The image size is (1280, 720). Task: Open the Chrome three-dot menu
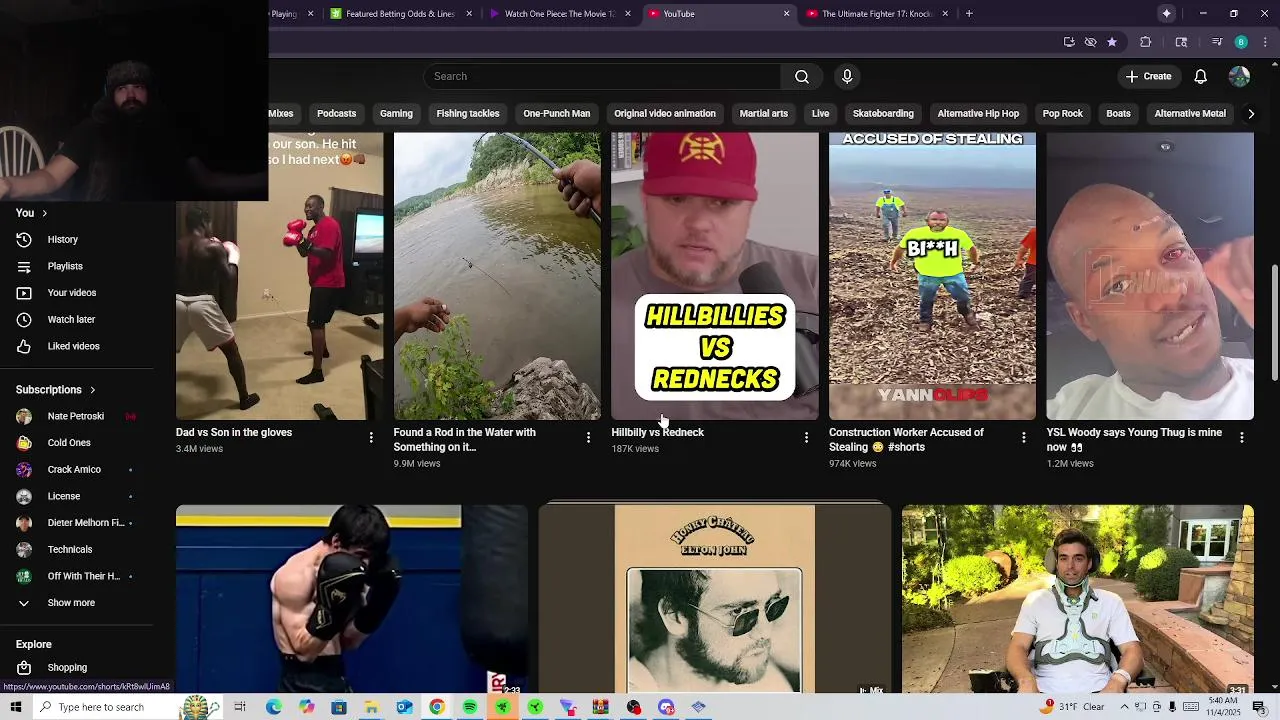coord(1265,42)
